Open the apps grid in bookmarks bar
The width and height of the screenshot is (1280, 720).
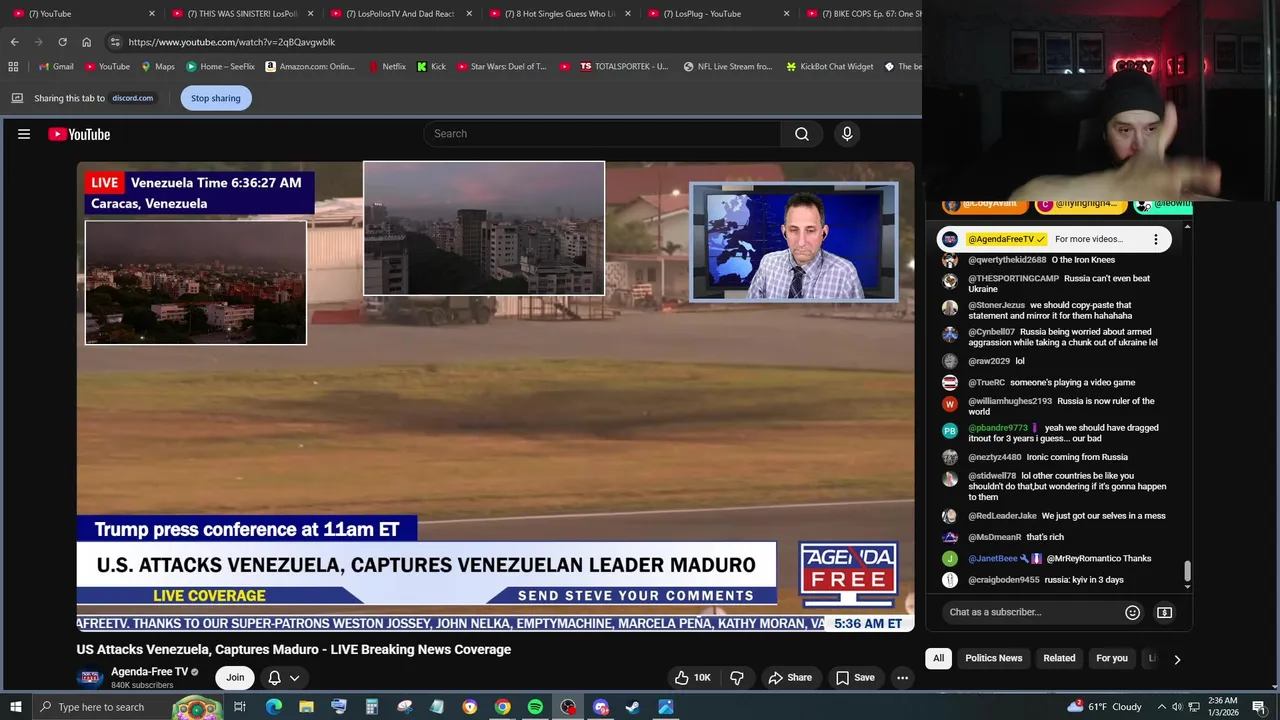pyautogui.click(x=13, y=67)
